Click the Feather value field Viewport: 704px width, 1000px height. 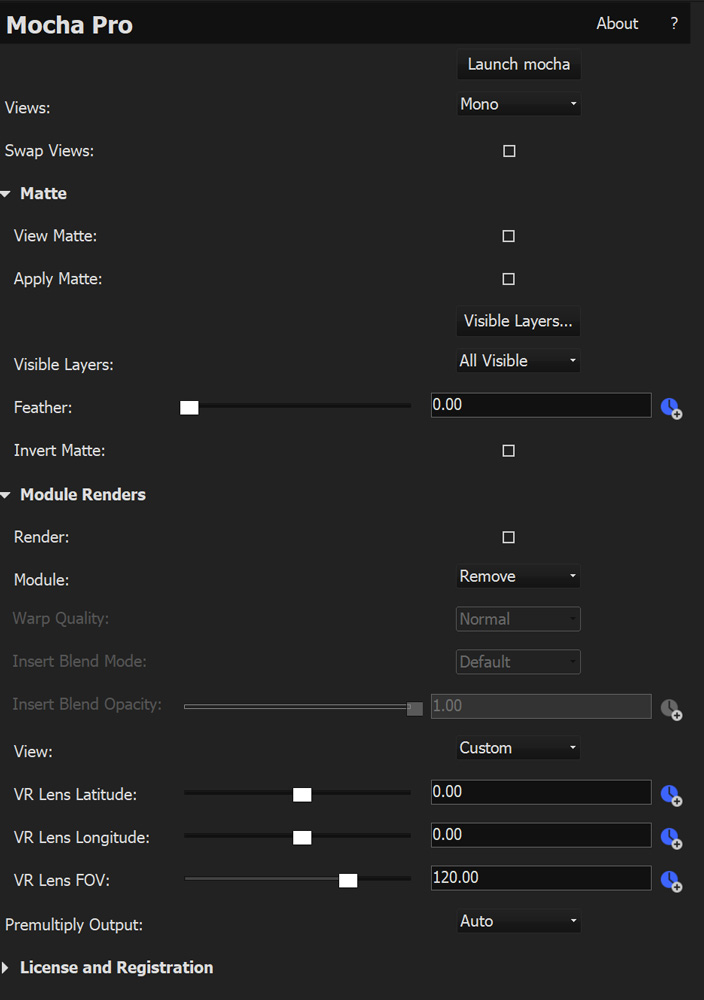pyautogui.click(x=541, y=405)
